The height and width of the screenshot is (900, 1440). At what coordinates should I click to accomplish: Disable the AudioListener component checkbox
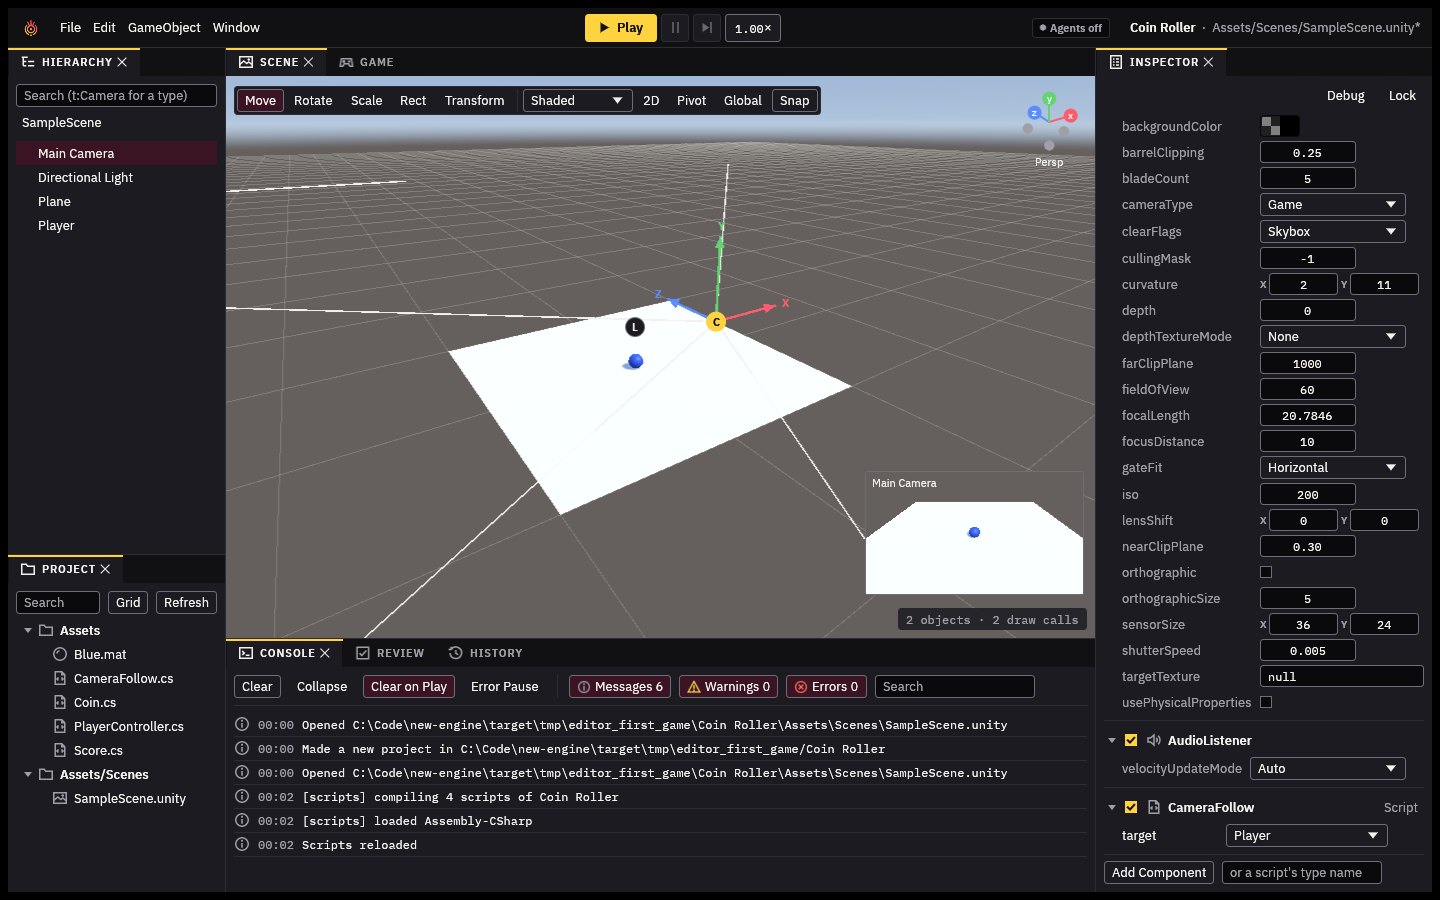(x=1131, y=741)
